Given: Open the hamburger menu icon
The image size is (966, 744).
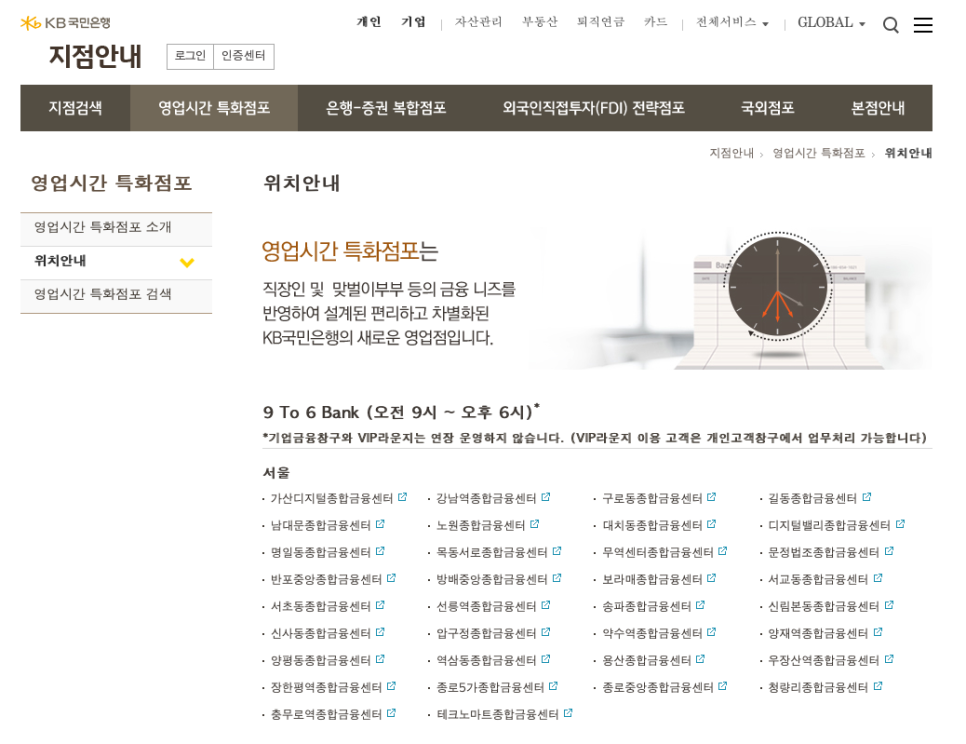Looking at the screenshot, I should 922,25.
